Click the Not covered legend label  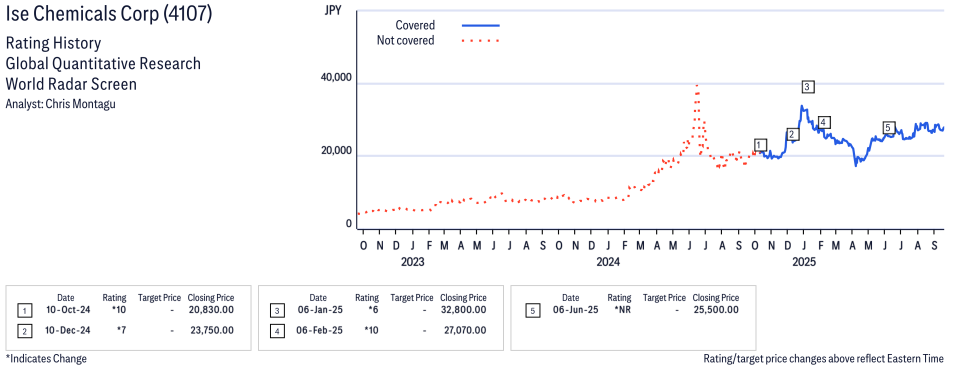406,41
